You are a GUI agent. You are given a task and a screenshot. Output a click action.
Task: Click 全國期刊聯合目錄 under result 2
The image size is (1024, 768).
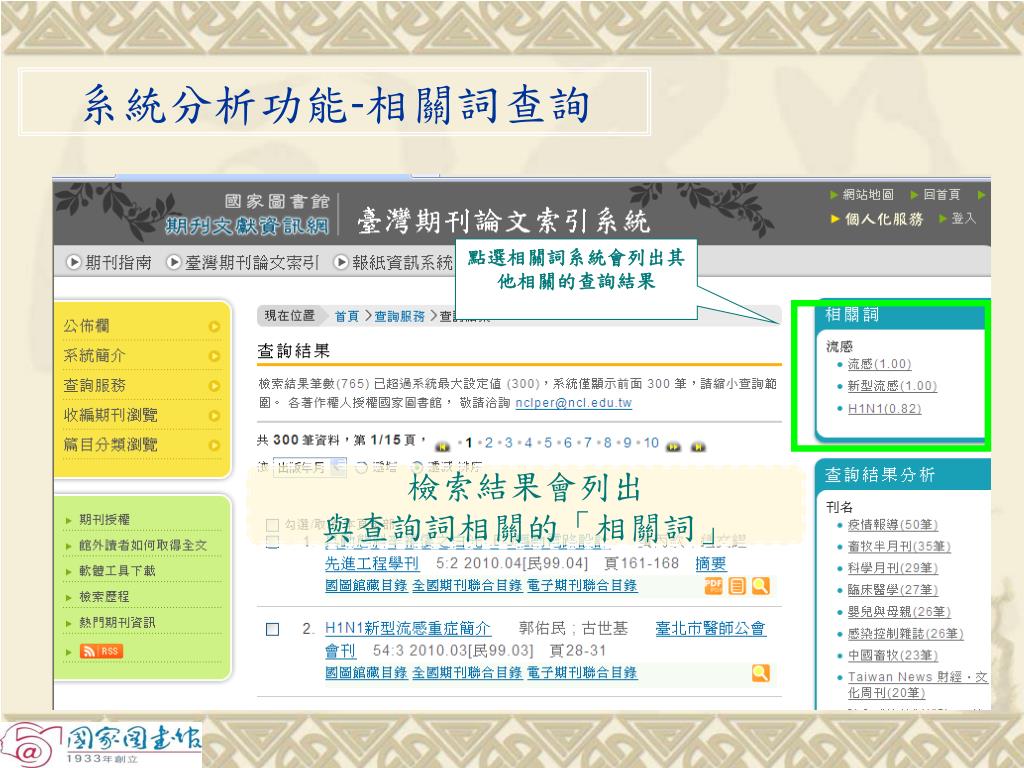pyautogui.click(x=467, y=673)
